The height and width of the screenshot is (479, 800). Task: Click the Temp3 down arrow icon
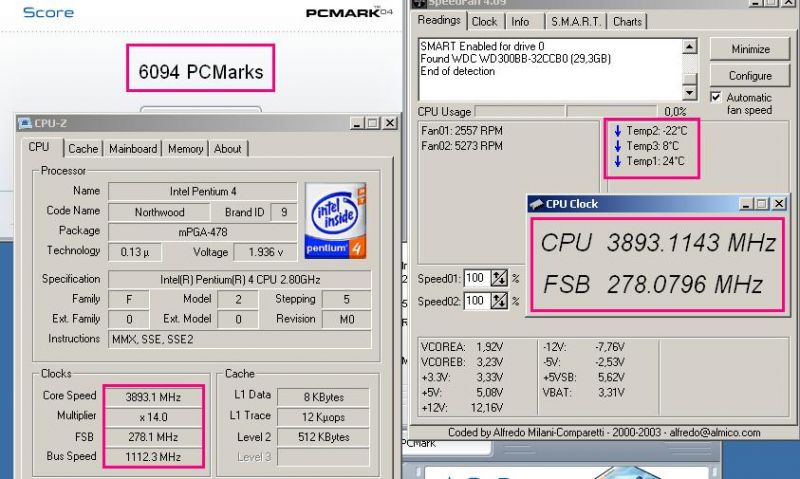[x=618, y=146]
